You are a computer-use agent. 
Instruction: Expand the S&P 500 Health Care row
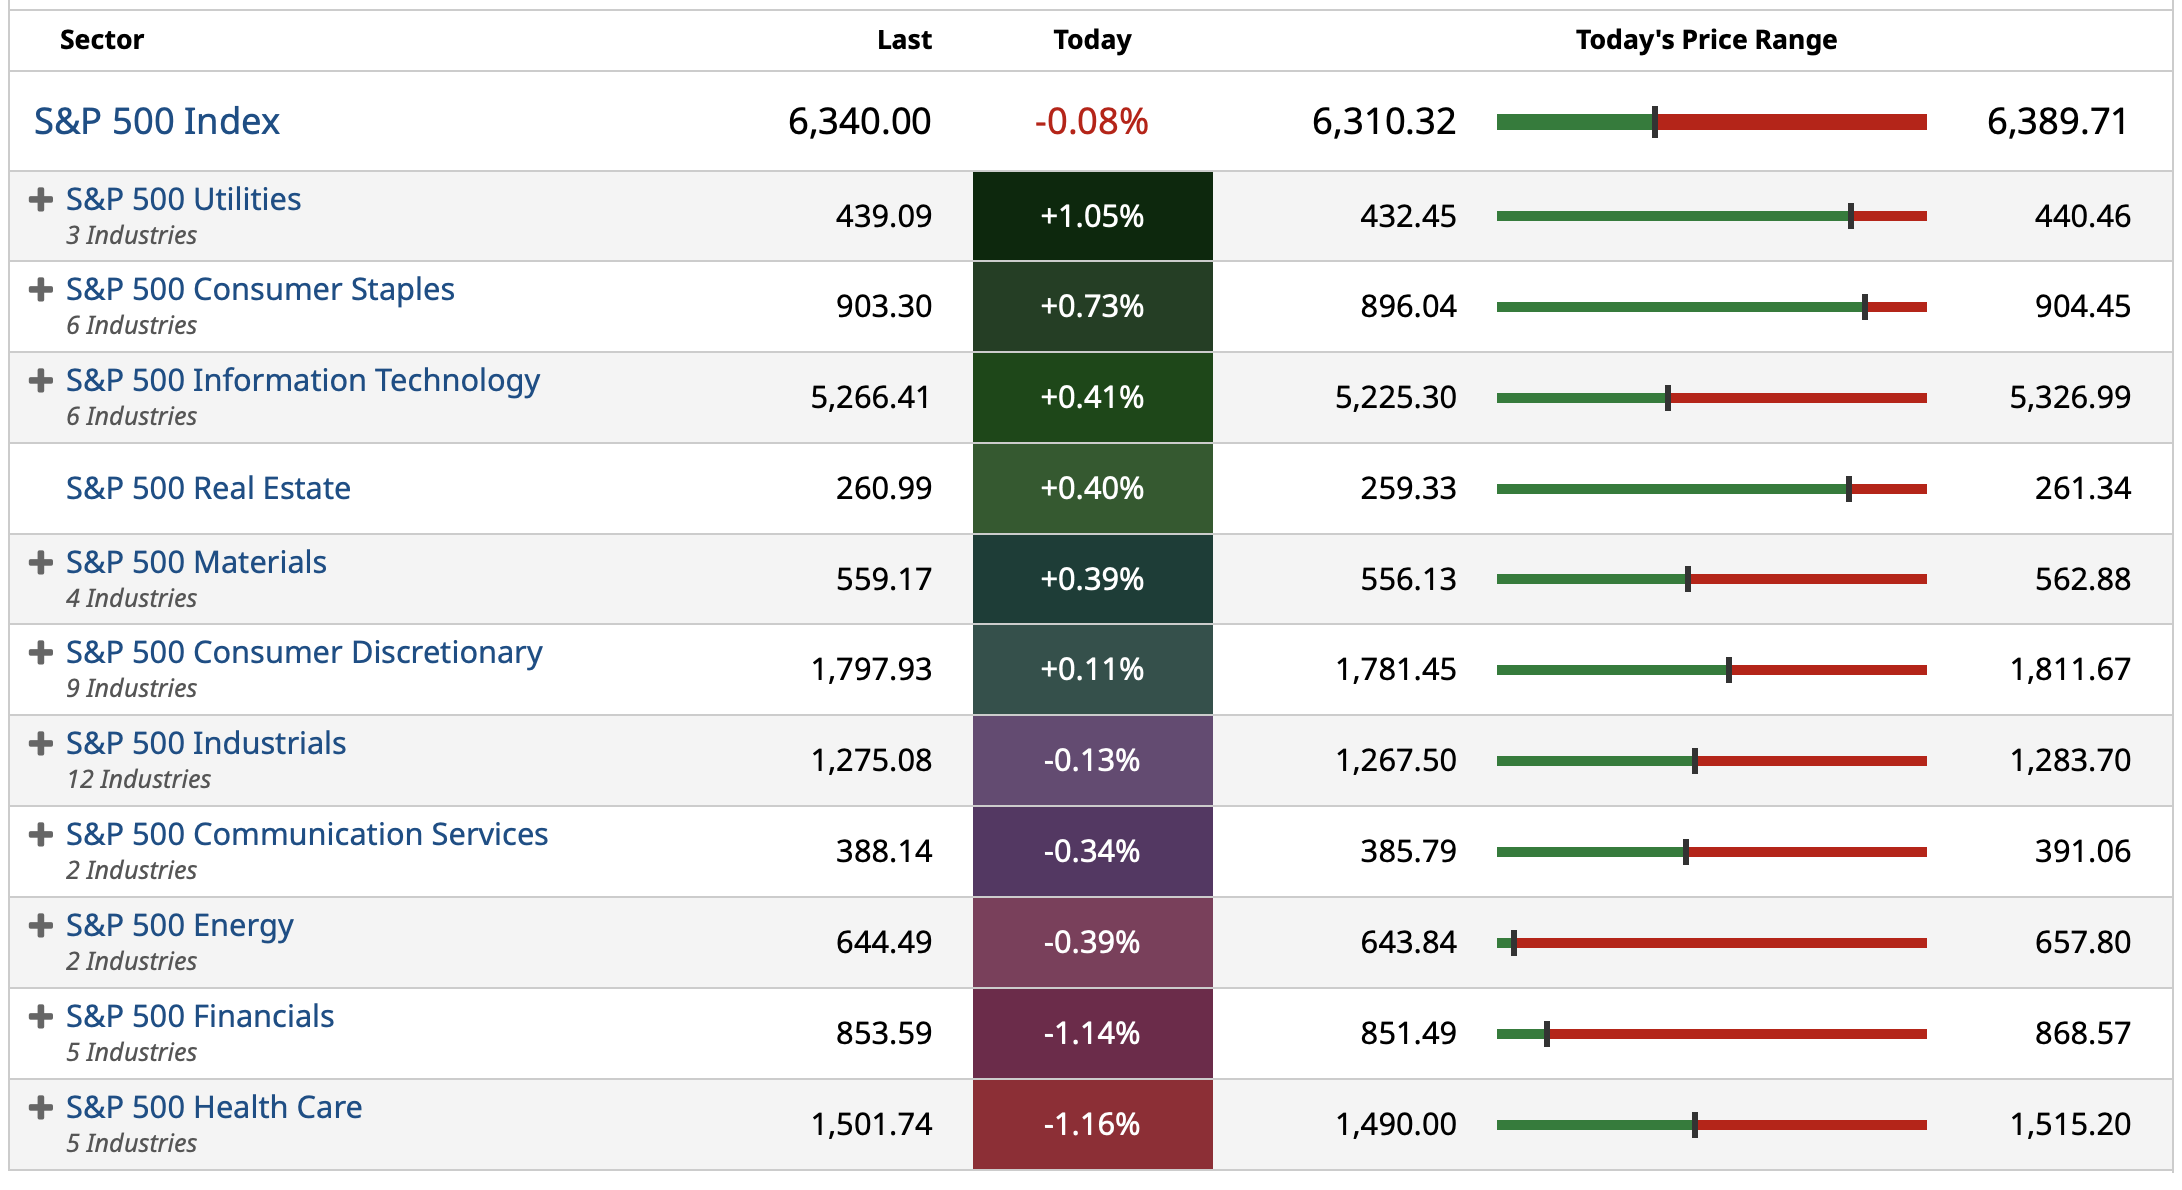pyautogui.click(x=41, y=1108)
